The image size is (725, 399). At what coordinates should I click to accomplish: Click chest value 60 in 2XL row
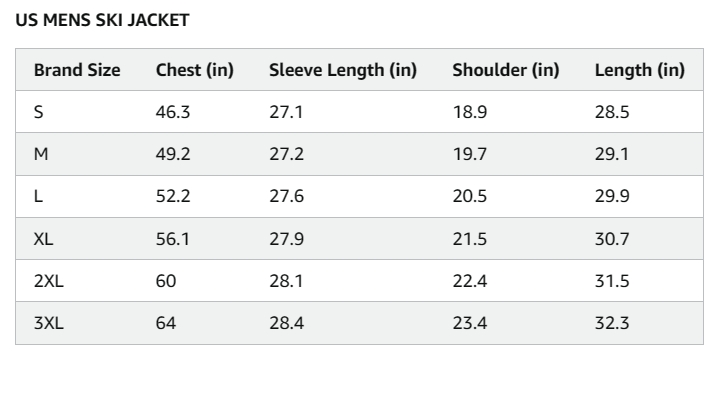point(166,281)
